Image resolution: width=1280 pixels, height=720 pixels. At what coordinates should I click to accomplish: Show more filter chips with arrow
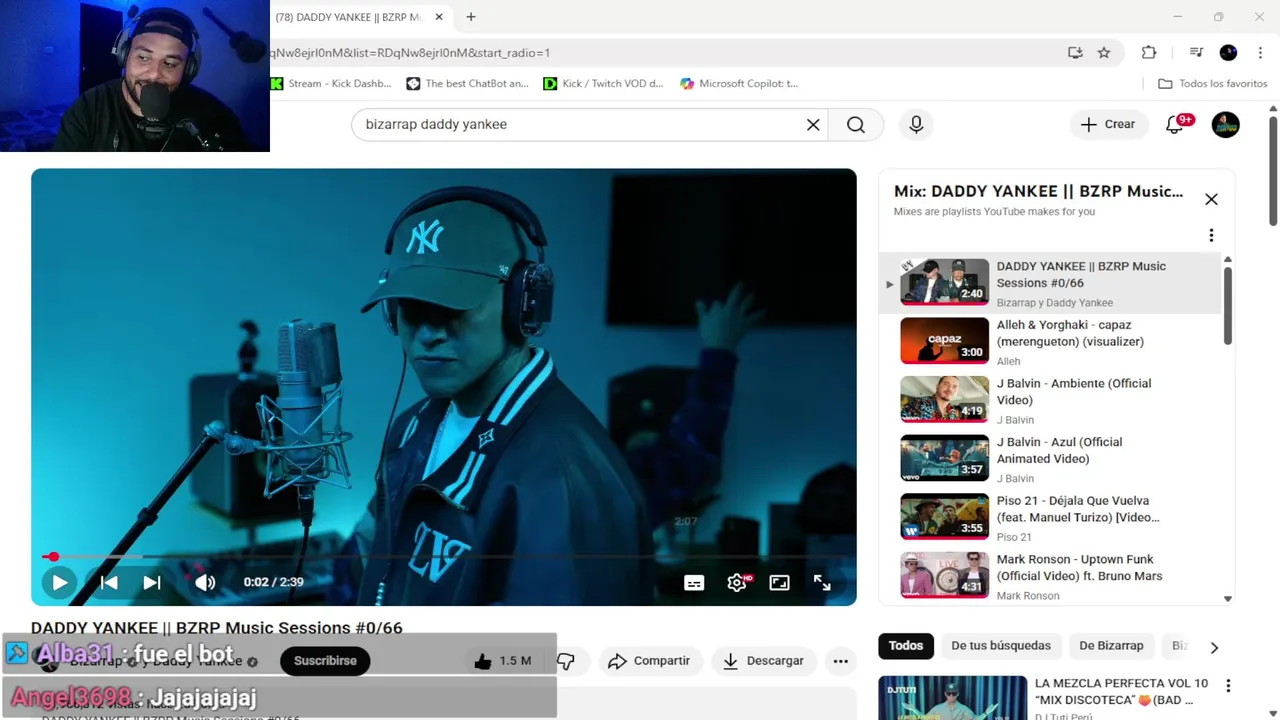(1214, 647)
